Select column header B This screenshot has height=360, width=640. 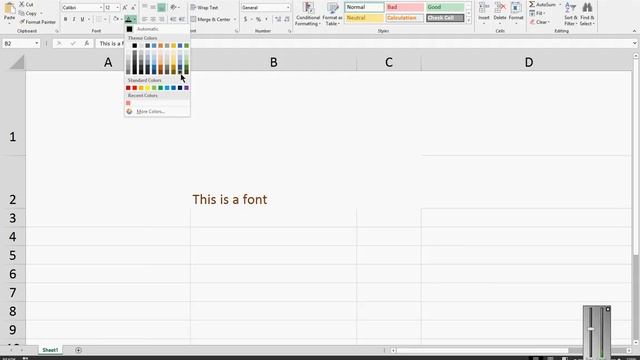(273, 62)
